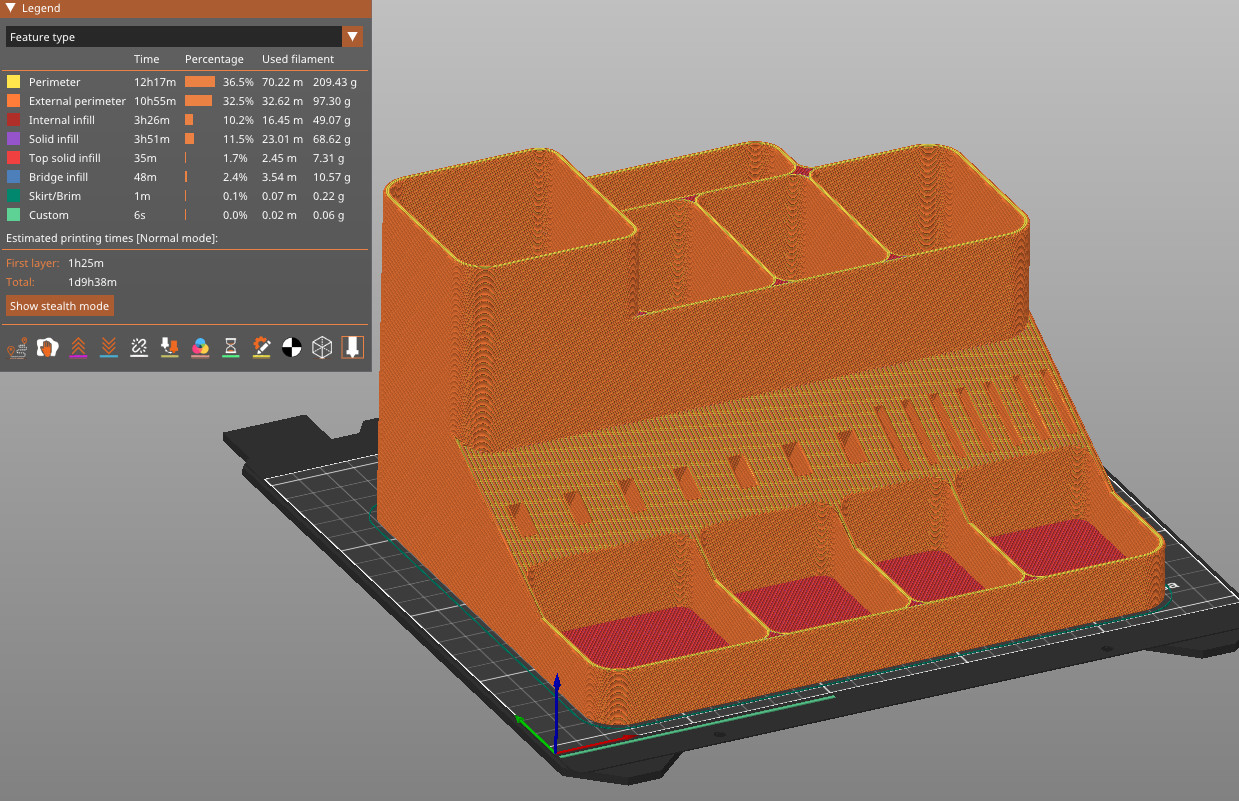Toggle retractions visibility

click(78, 347)
